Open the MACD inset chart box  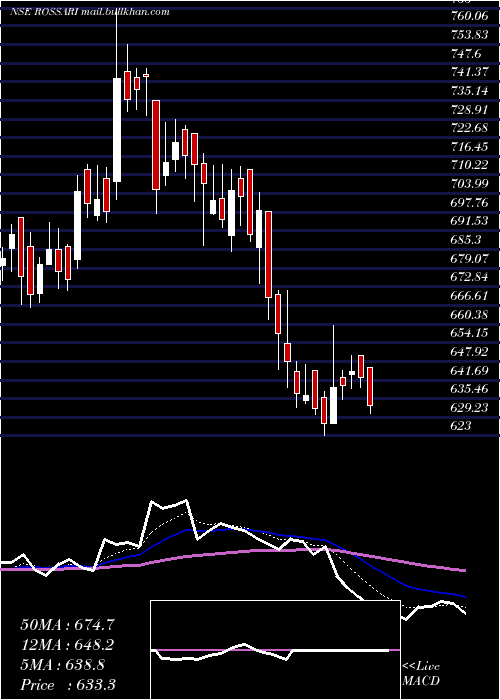[275, 650]
